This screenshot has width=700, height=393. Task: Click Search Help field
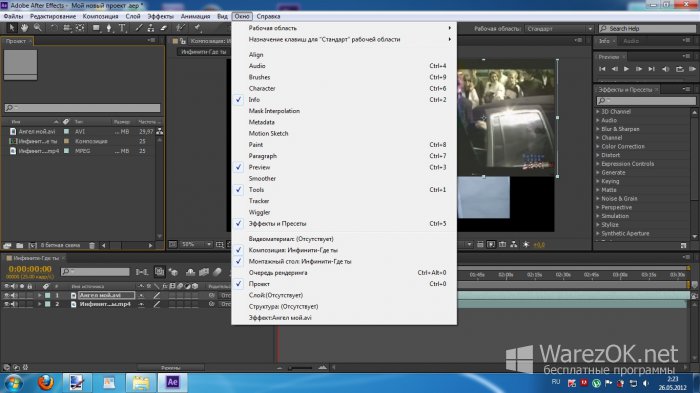[x=647, y=29]
